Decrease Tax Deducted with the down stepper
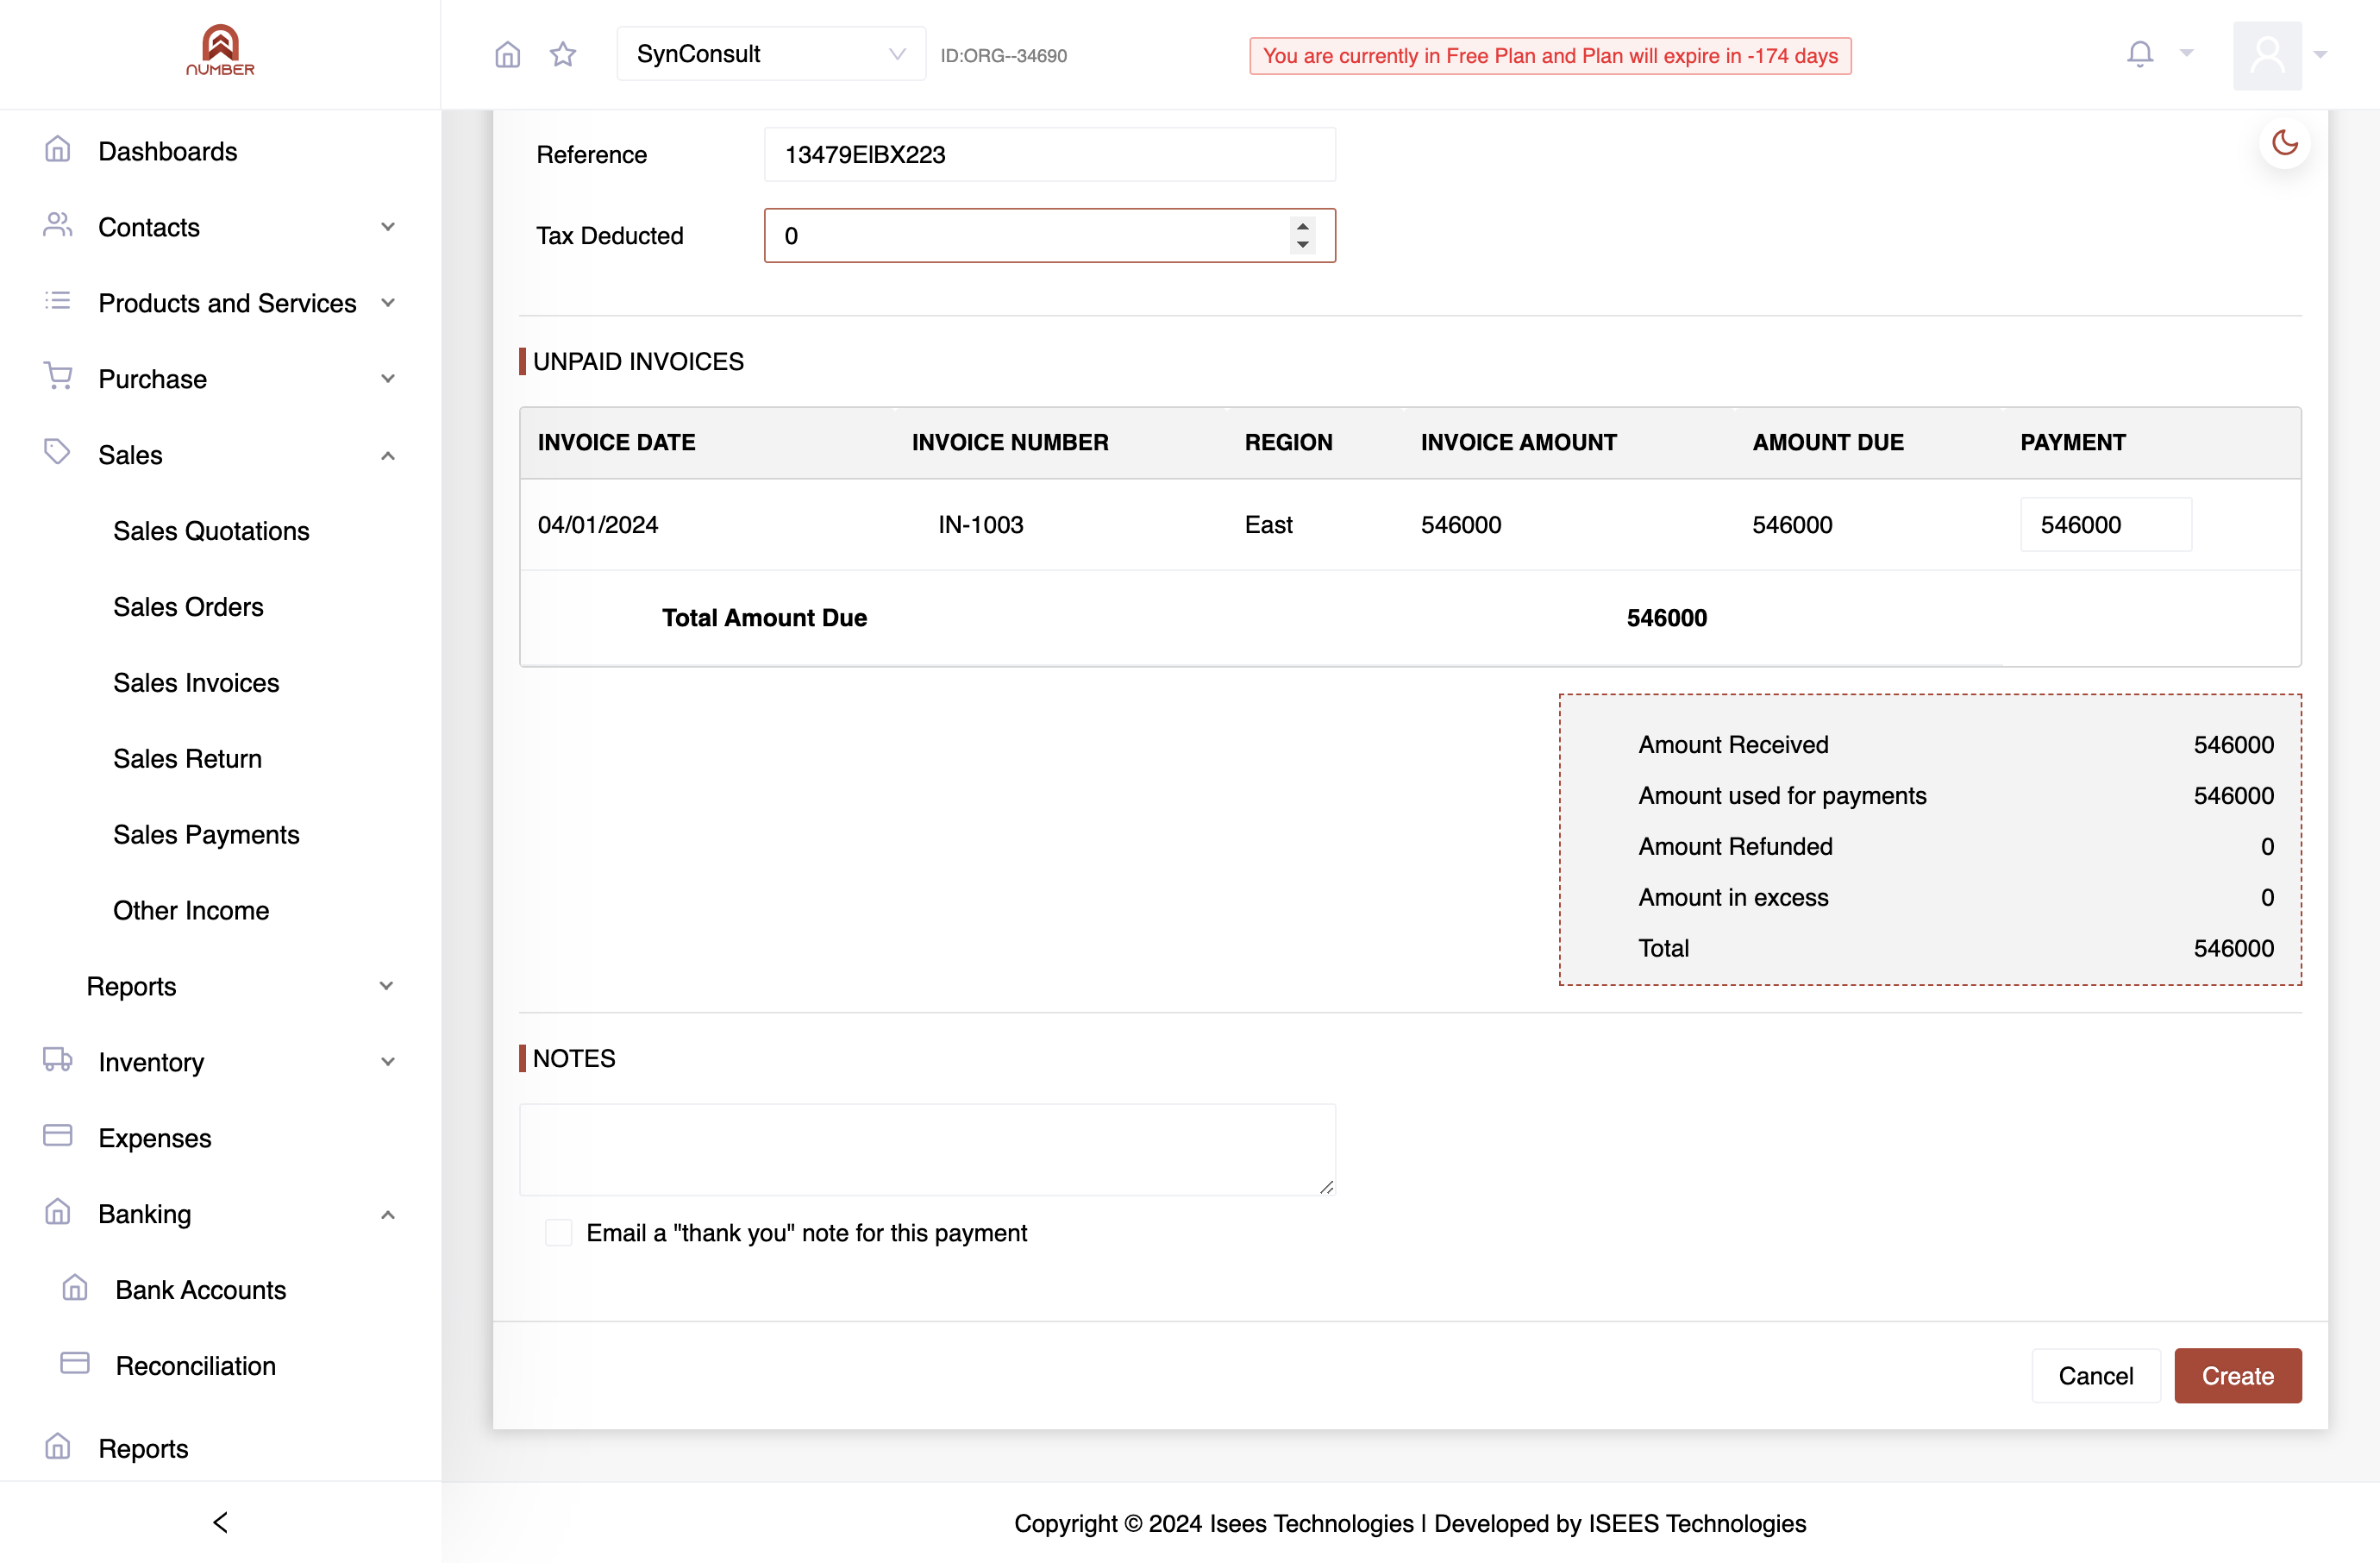The width and height of the screenshot is (2380, 1563). point(1302,245)
